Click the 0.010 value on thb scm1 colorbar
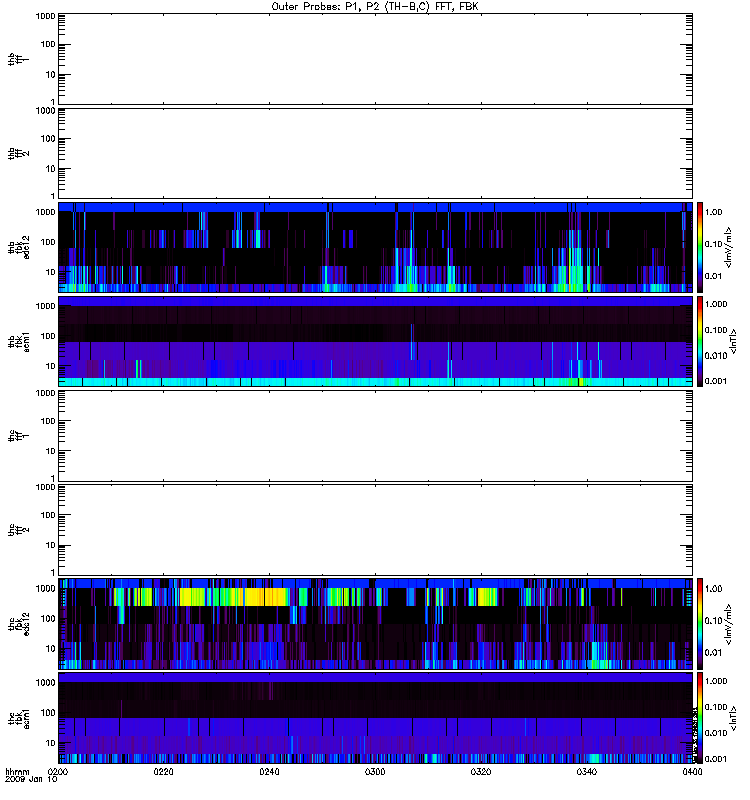 coord(716,356)
